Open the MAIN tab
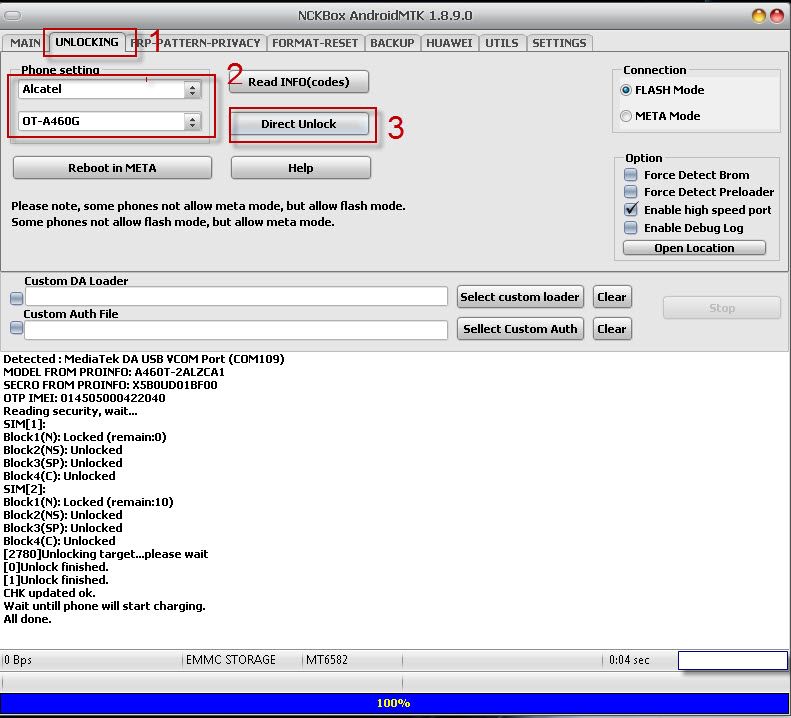Viewport: 791px width, 718px height. click(25, 43)
